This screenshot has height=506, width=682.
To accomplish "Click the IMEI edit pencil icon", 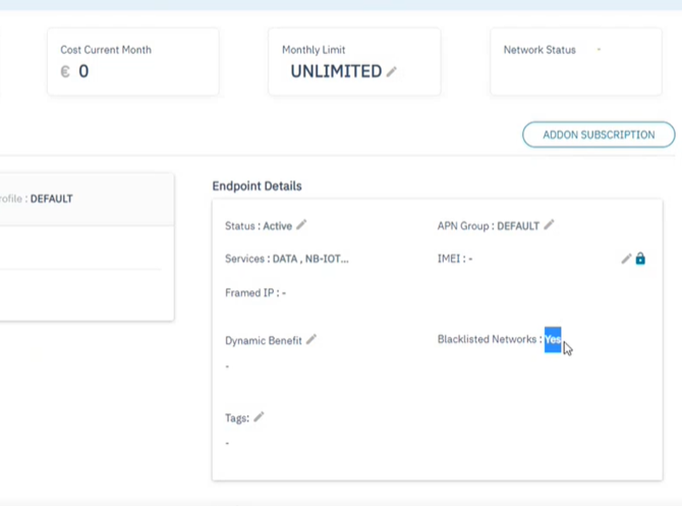I will click(626, 259).
